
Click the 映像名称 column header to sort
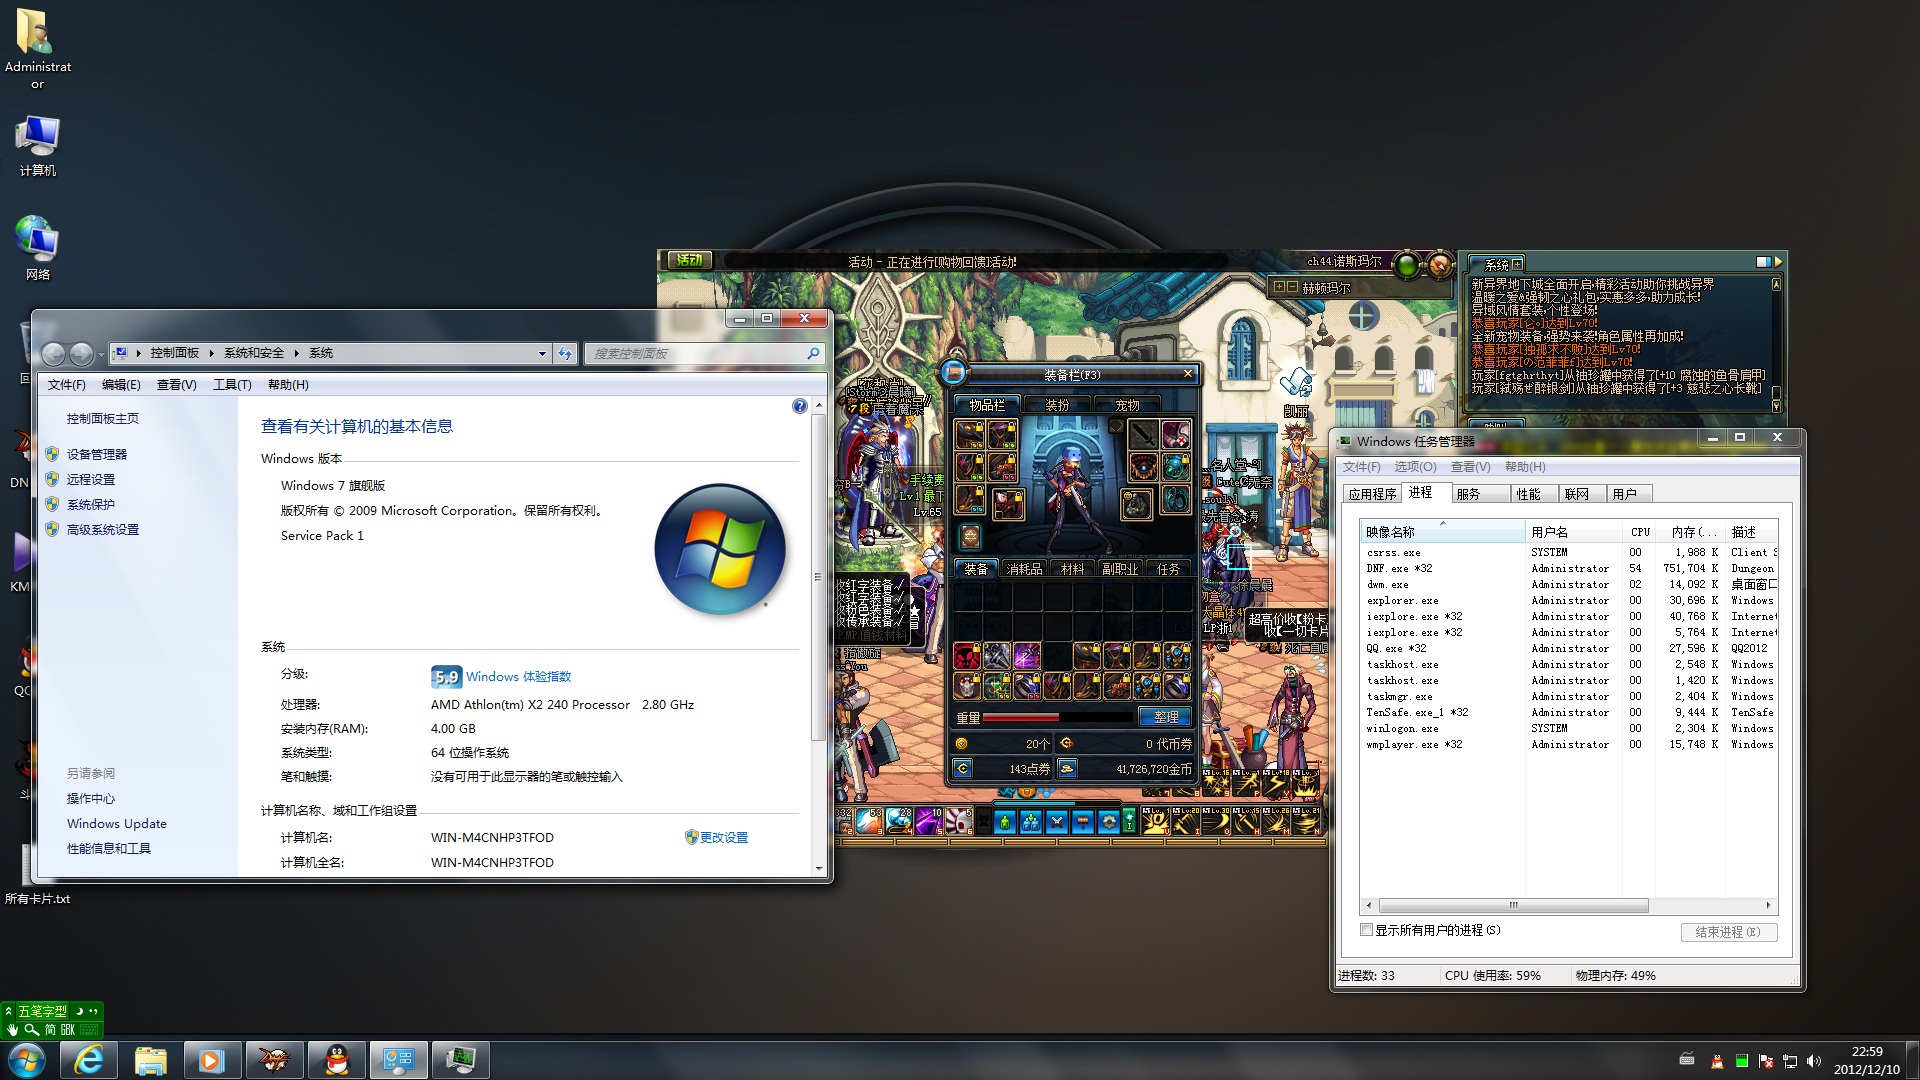click(1442, 532)
